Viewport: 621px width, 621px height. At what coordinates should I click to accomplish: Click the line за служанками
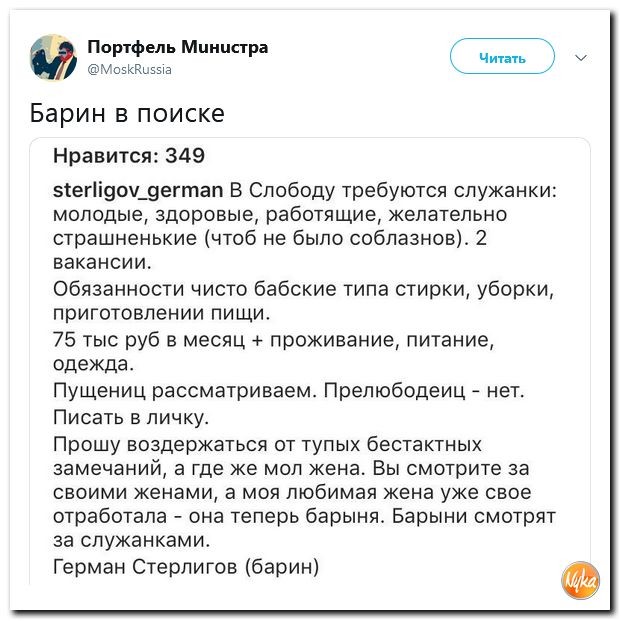click(131, 541)
